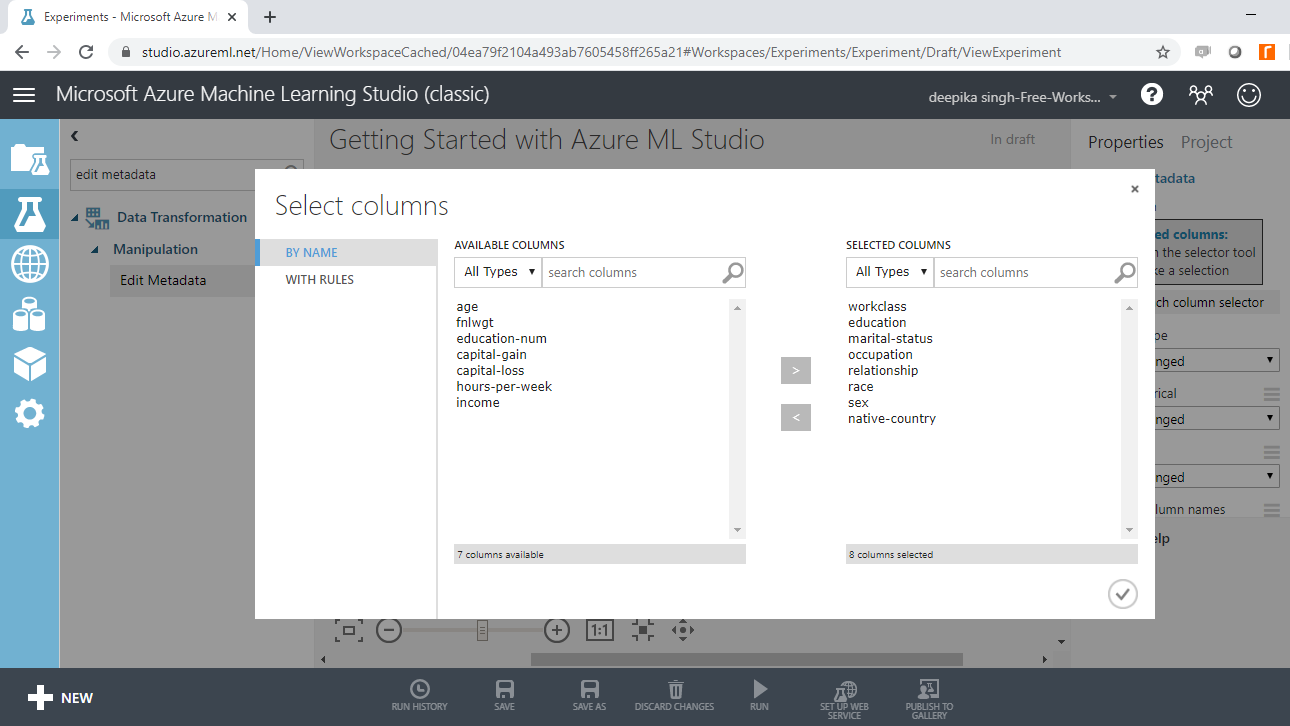Open the Properties pane tab

(x=1126, y=142)
